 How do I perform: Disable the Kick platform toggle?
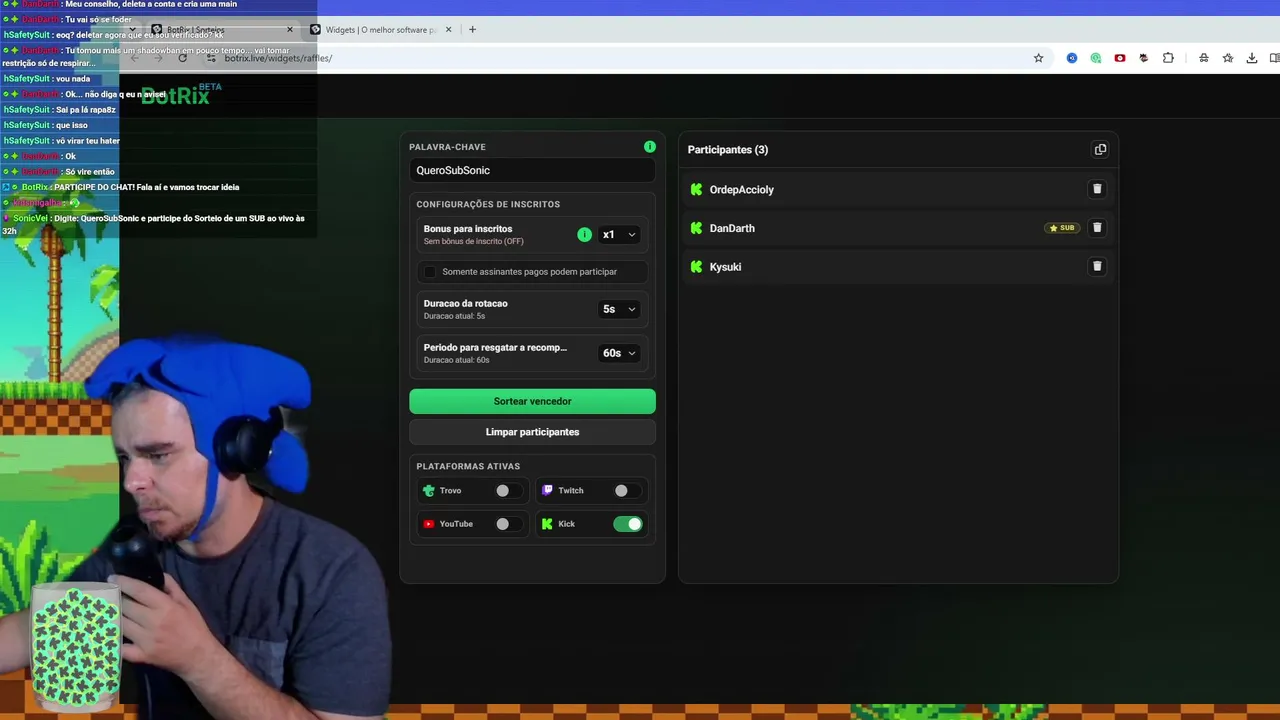[628, 524]
